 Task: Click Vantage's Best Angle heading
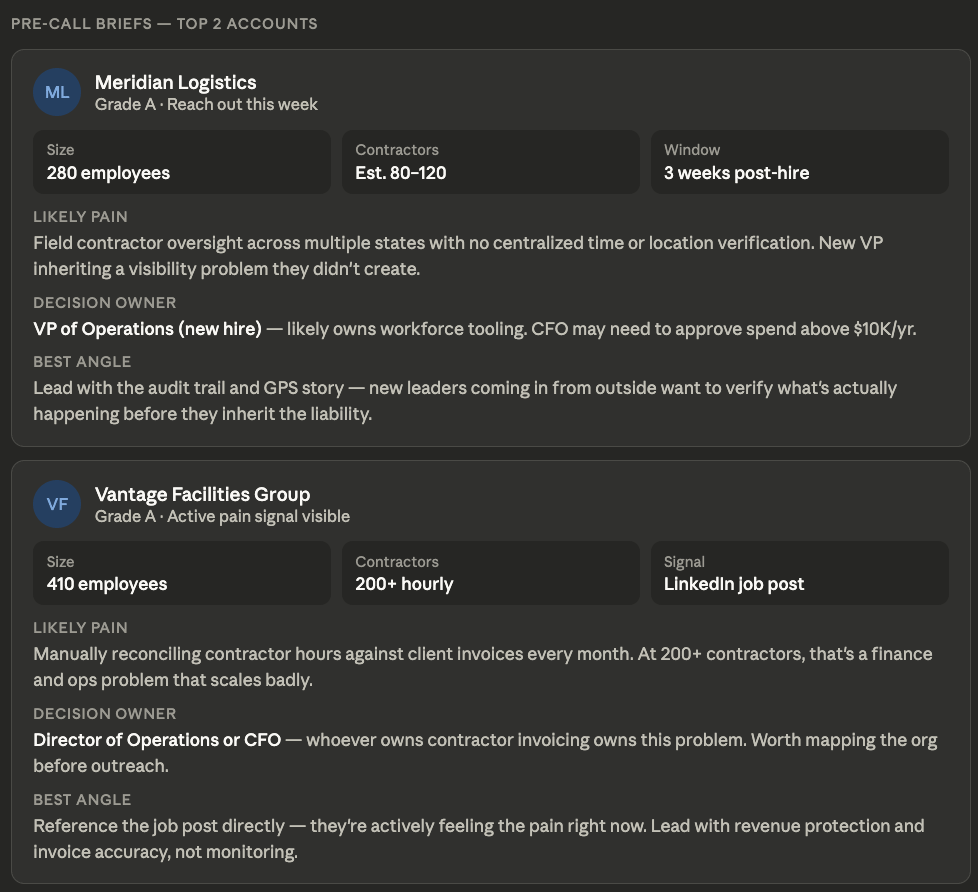pyautogui.click(x=82, y=800)
